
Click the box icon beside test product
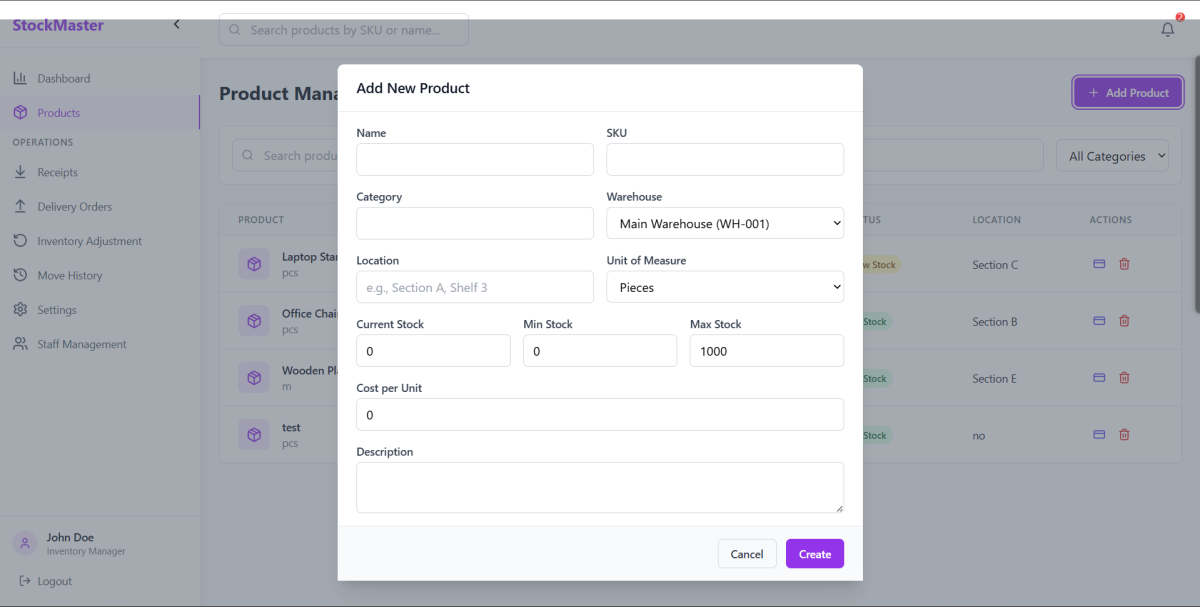tap(254, 435)
